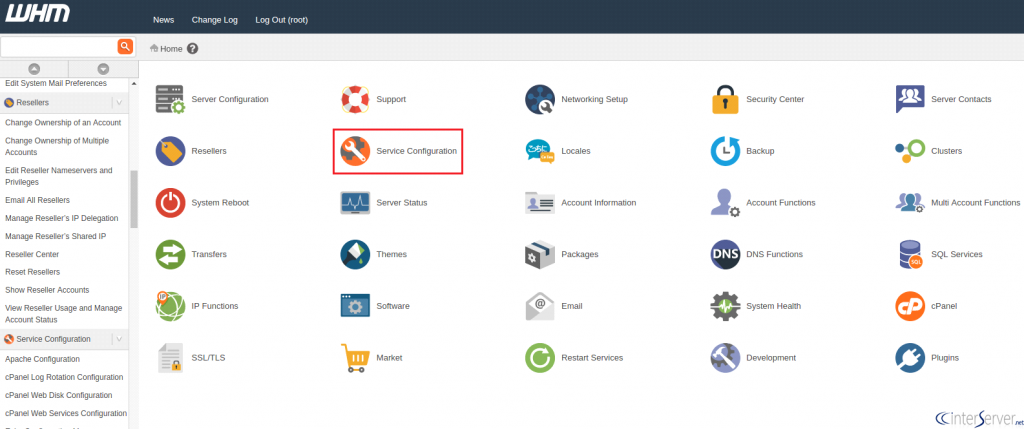Open the Security Center padlock icon

click(x=725, y=99)
